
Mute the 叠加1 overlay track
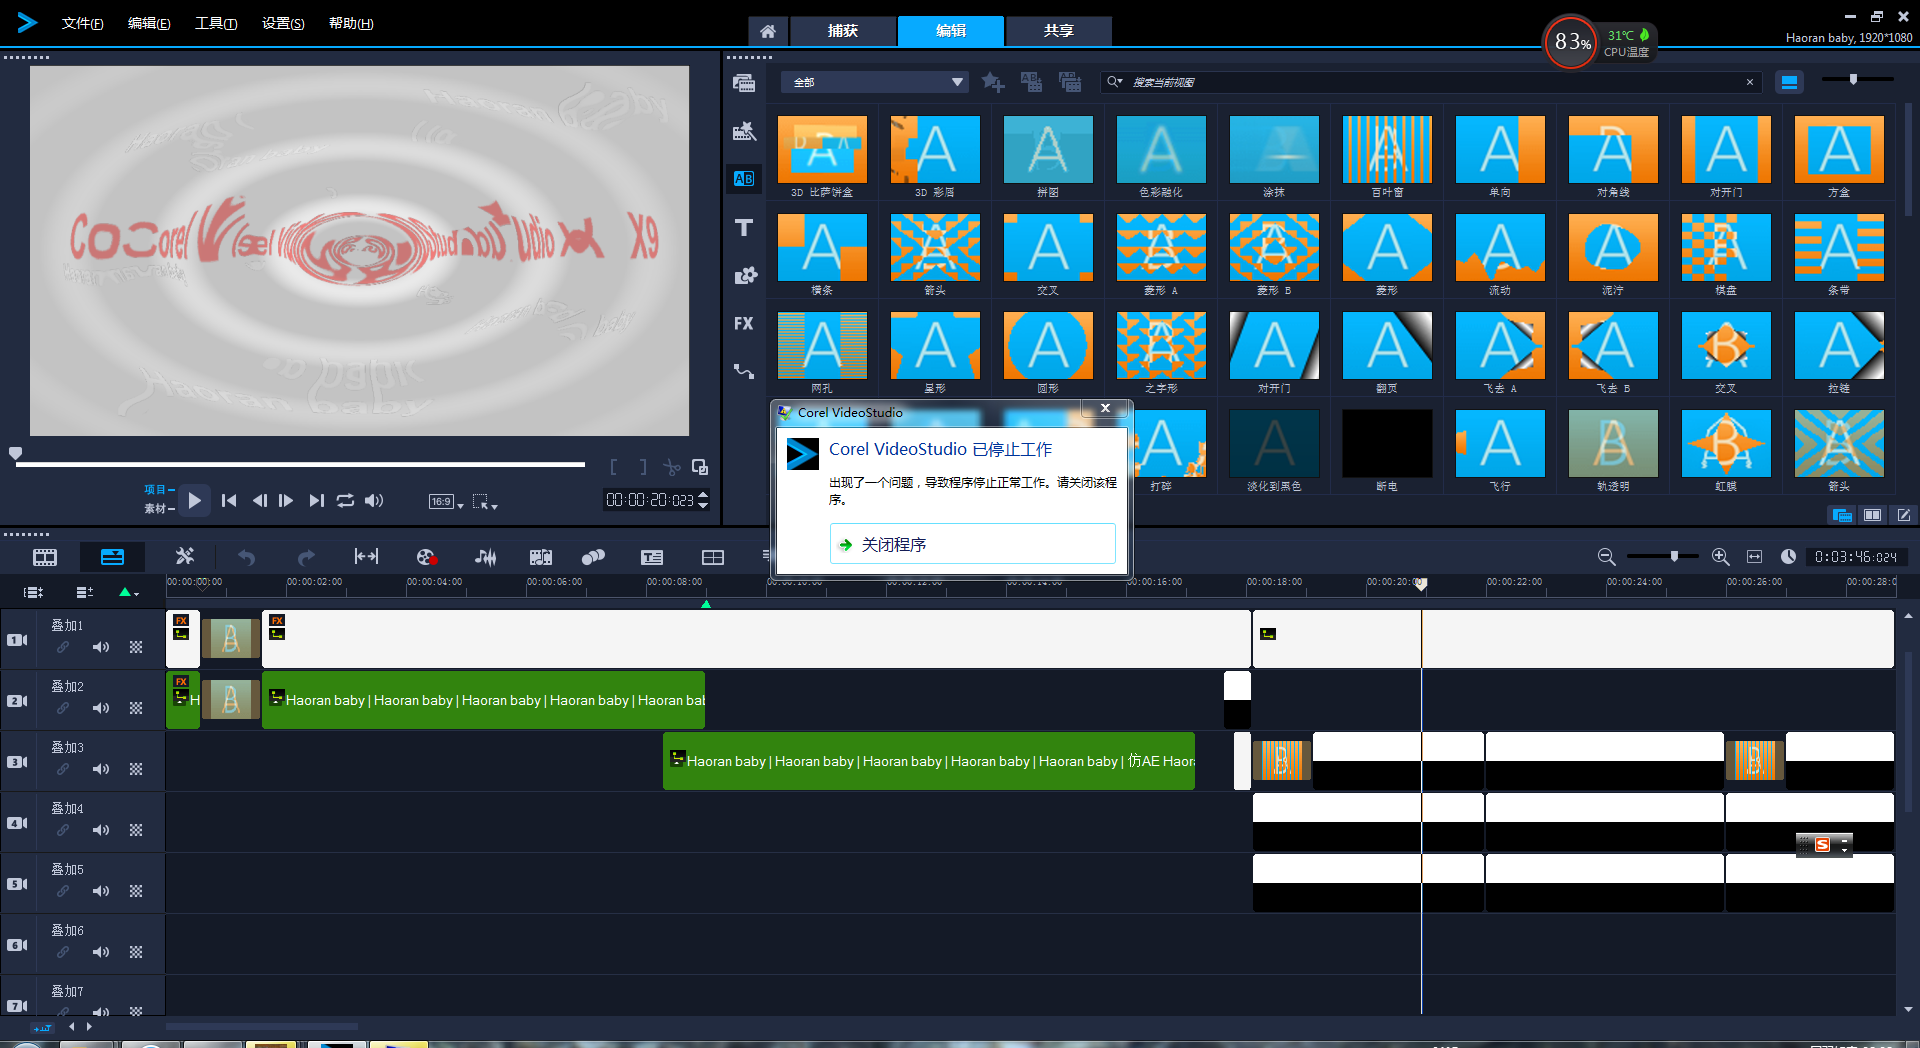click(x=101, y=647)
